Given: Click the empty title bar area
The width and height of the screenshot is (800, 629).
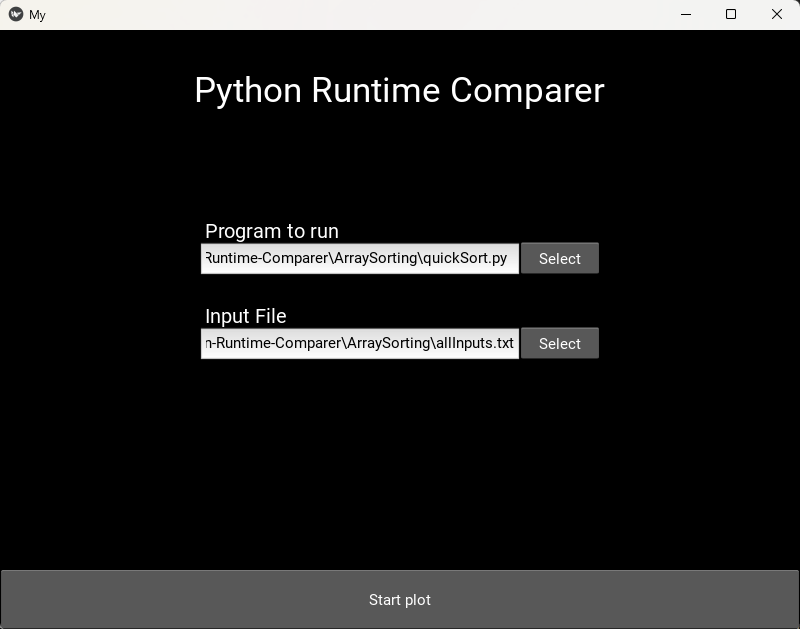Looking at the screenshot, I should pyautogui.click(x=350, y=15).
